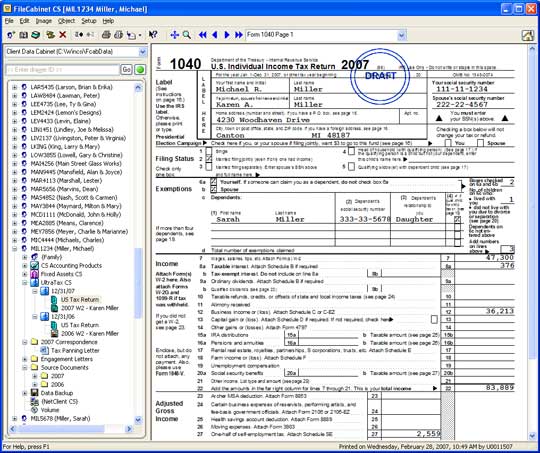This screenshot has height=453, width=540.
Task: Click the tree's vertical scrollbar thumb
Action: 138,283
